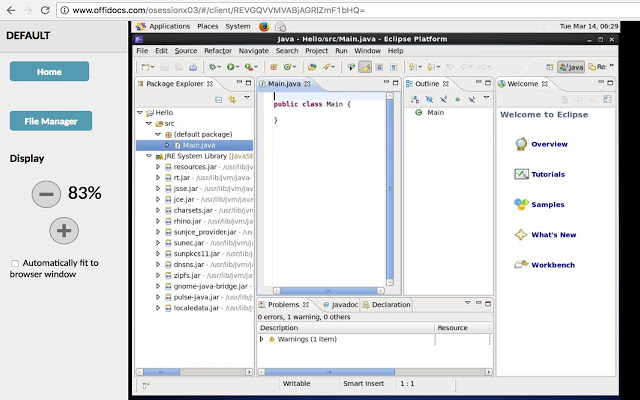
Task: Open the Overview link in Welcome
Action: 549,144
